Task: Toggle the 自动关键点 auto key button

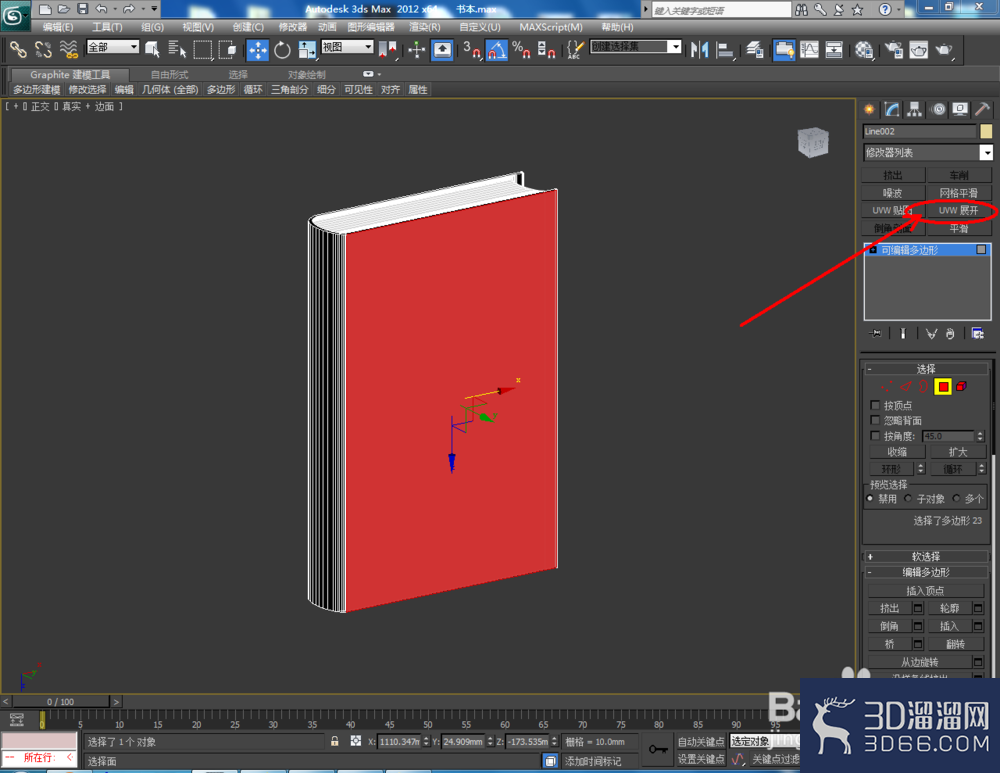Action: point(701,741)
